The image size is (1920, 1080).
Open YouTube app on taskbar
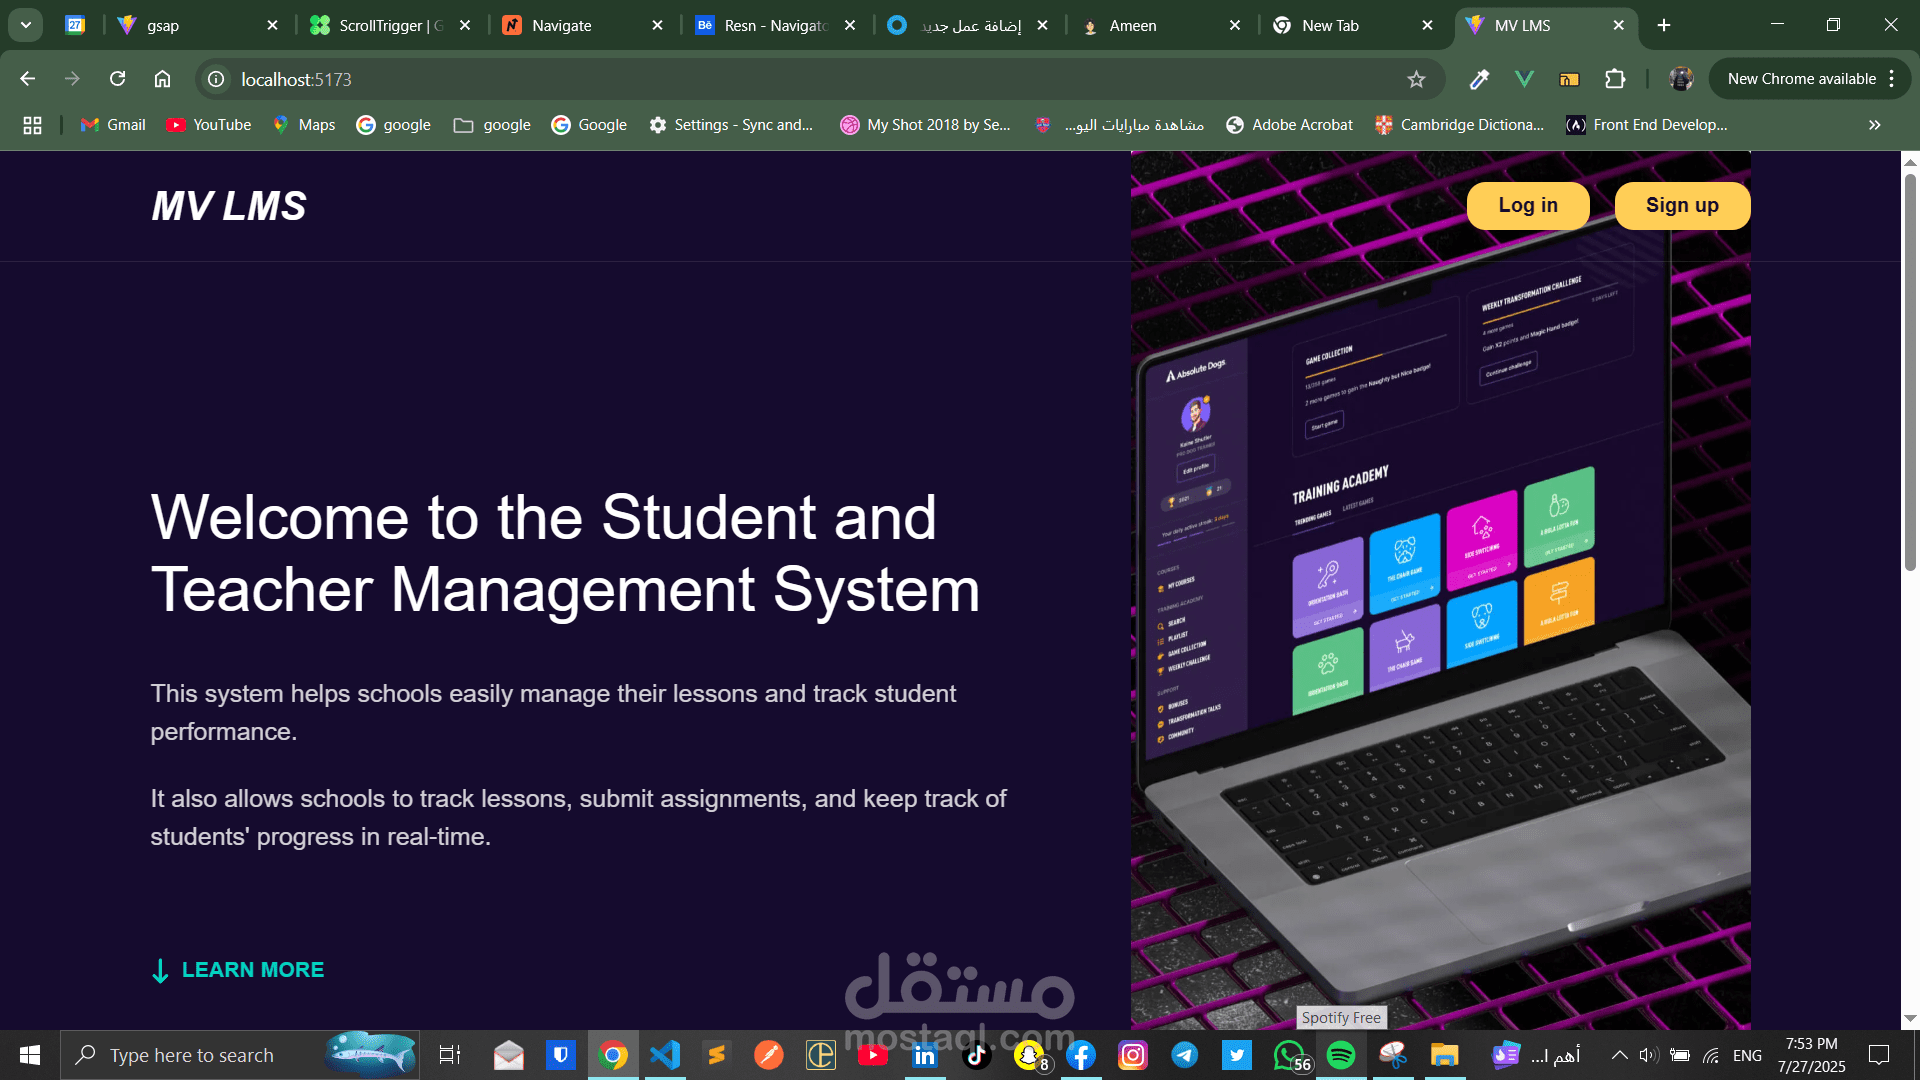(x=873, y=1055)
